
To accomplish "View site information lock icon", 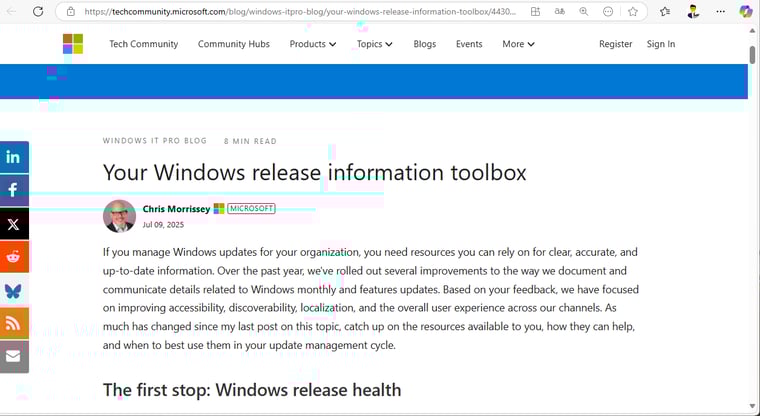I will pos(71,12).
